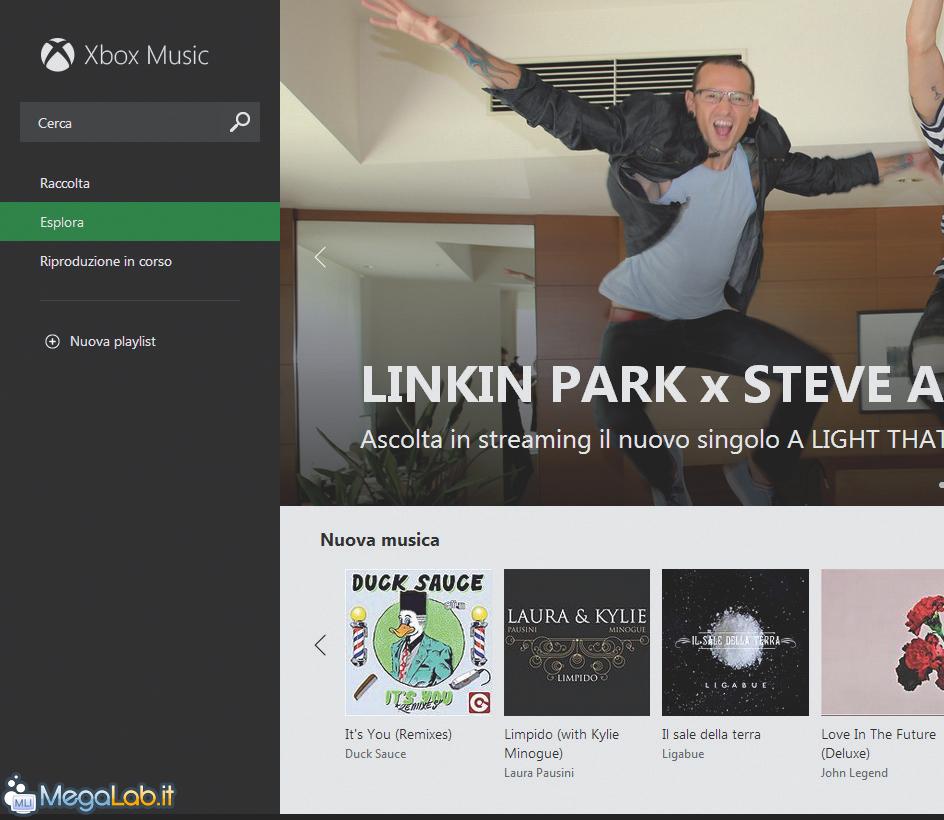This screenshot has width=944, height=820.
Task: Click the Ascolta in streaming subtitle
Action: pos(652,440)
